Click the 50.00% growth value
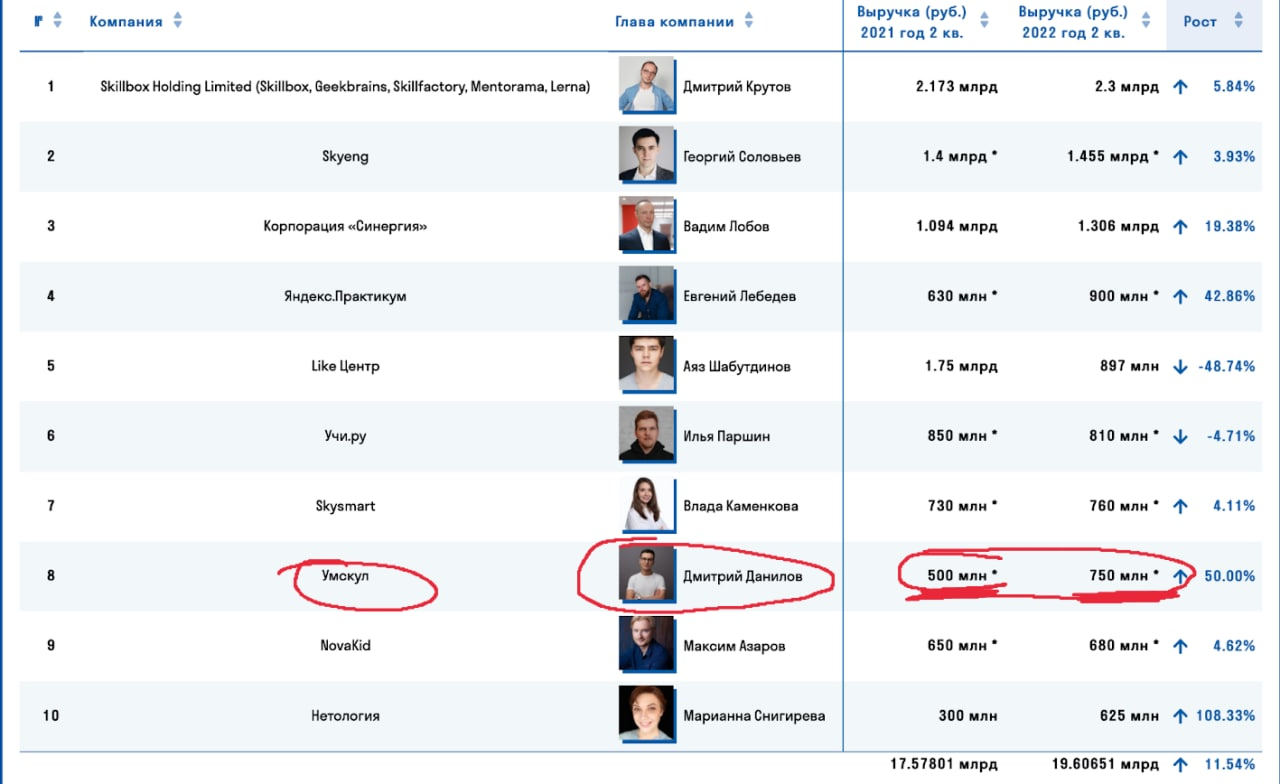The width and height of the screenshot is (1280, 784). pyautogui.click(x=1229, y=577)
